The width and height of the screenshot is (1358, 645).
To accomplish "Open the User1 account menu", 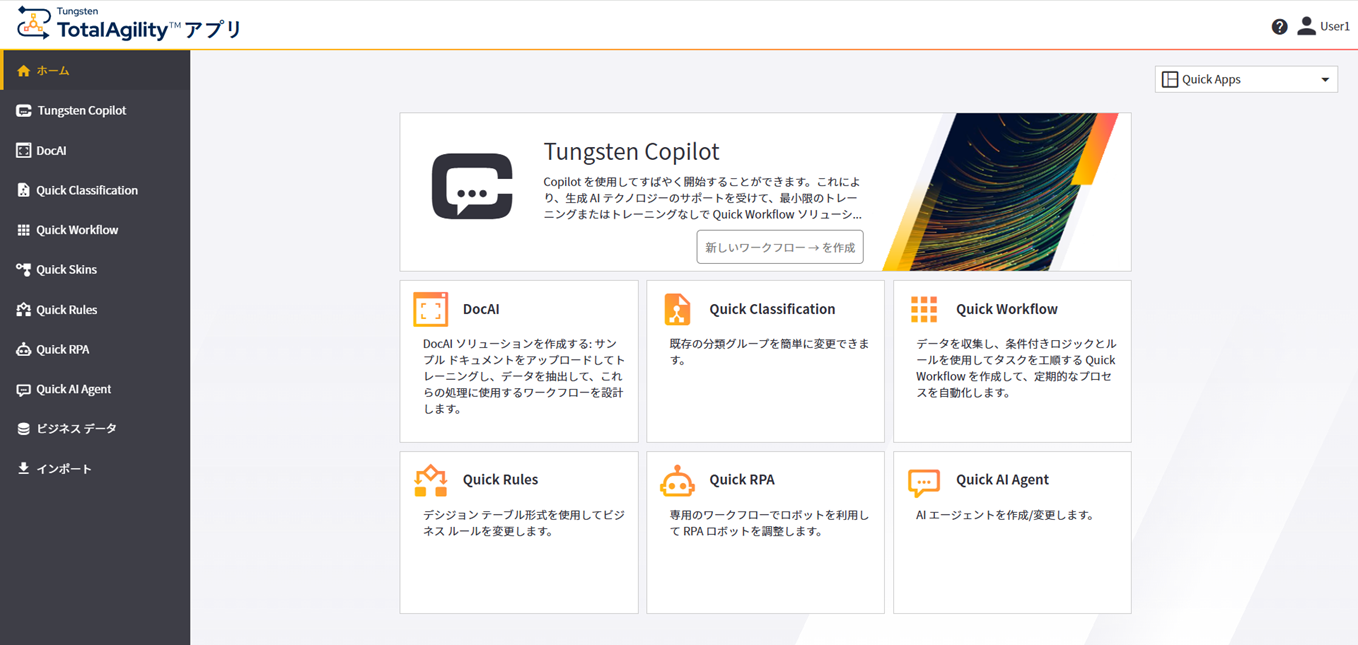I will pos(1322,26).
